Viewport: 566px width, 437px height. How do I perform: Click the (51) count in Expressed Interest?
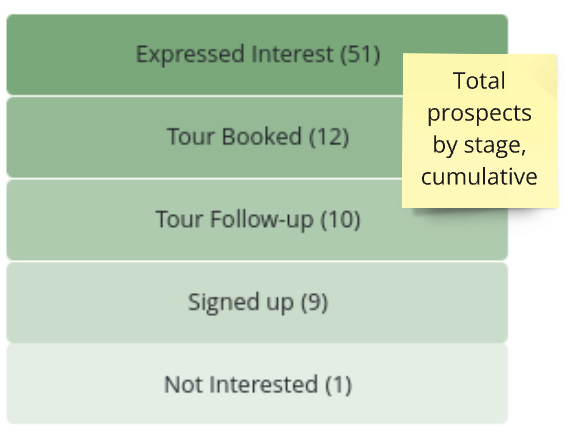pyautogui.click(x=360, y=54)
